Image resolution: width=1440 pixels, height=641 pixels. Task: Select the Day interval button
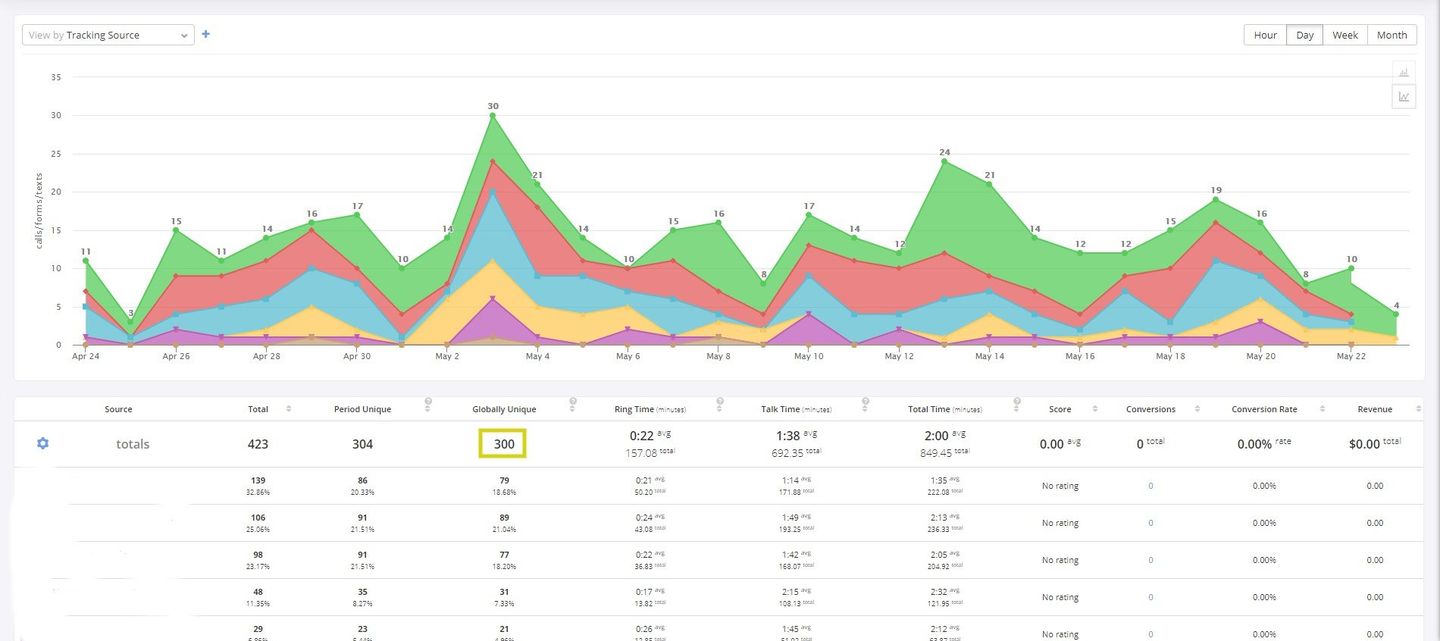click(1304, 35)
